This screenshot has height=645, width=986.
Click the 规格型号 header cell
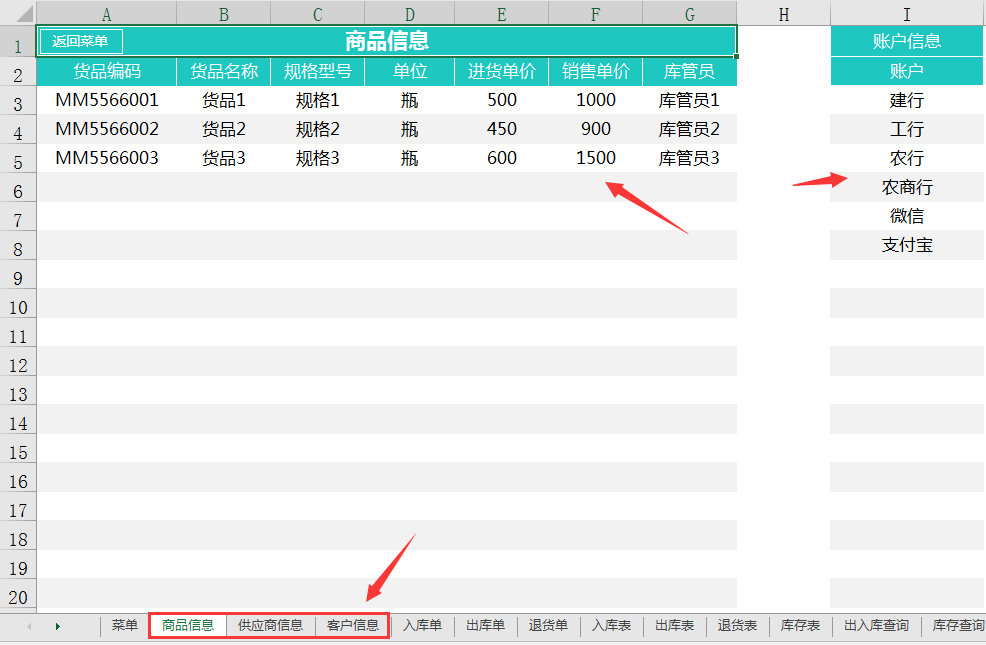point(318,71)
